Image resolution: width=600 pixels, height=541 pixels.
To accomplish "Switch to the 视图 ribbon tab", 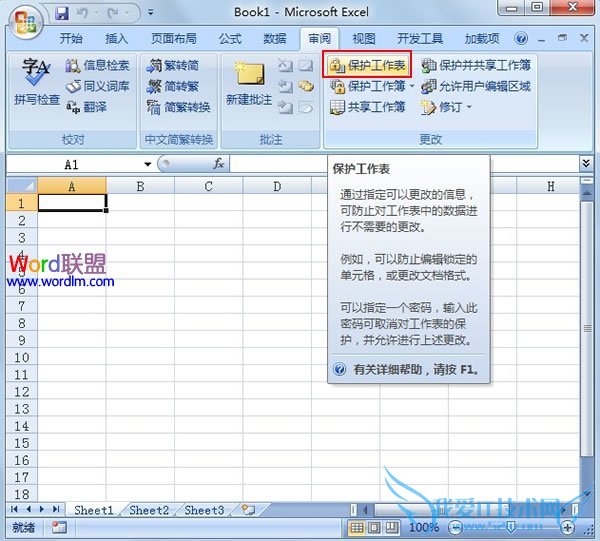I will point(364,39).
